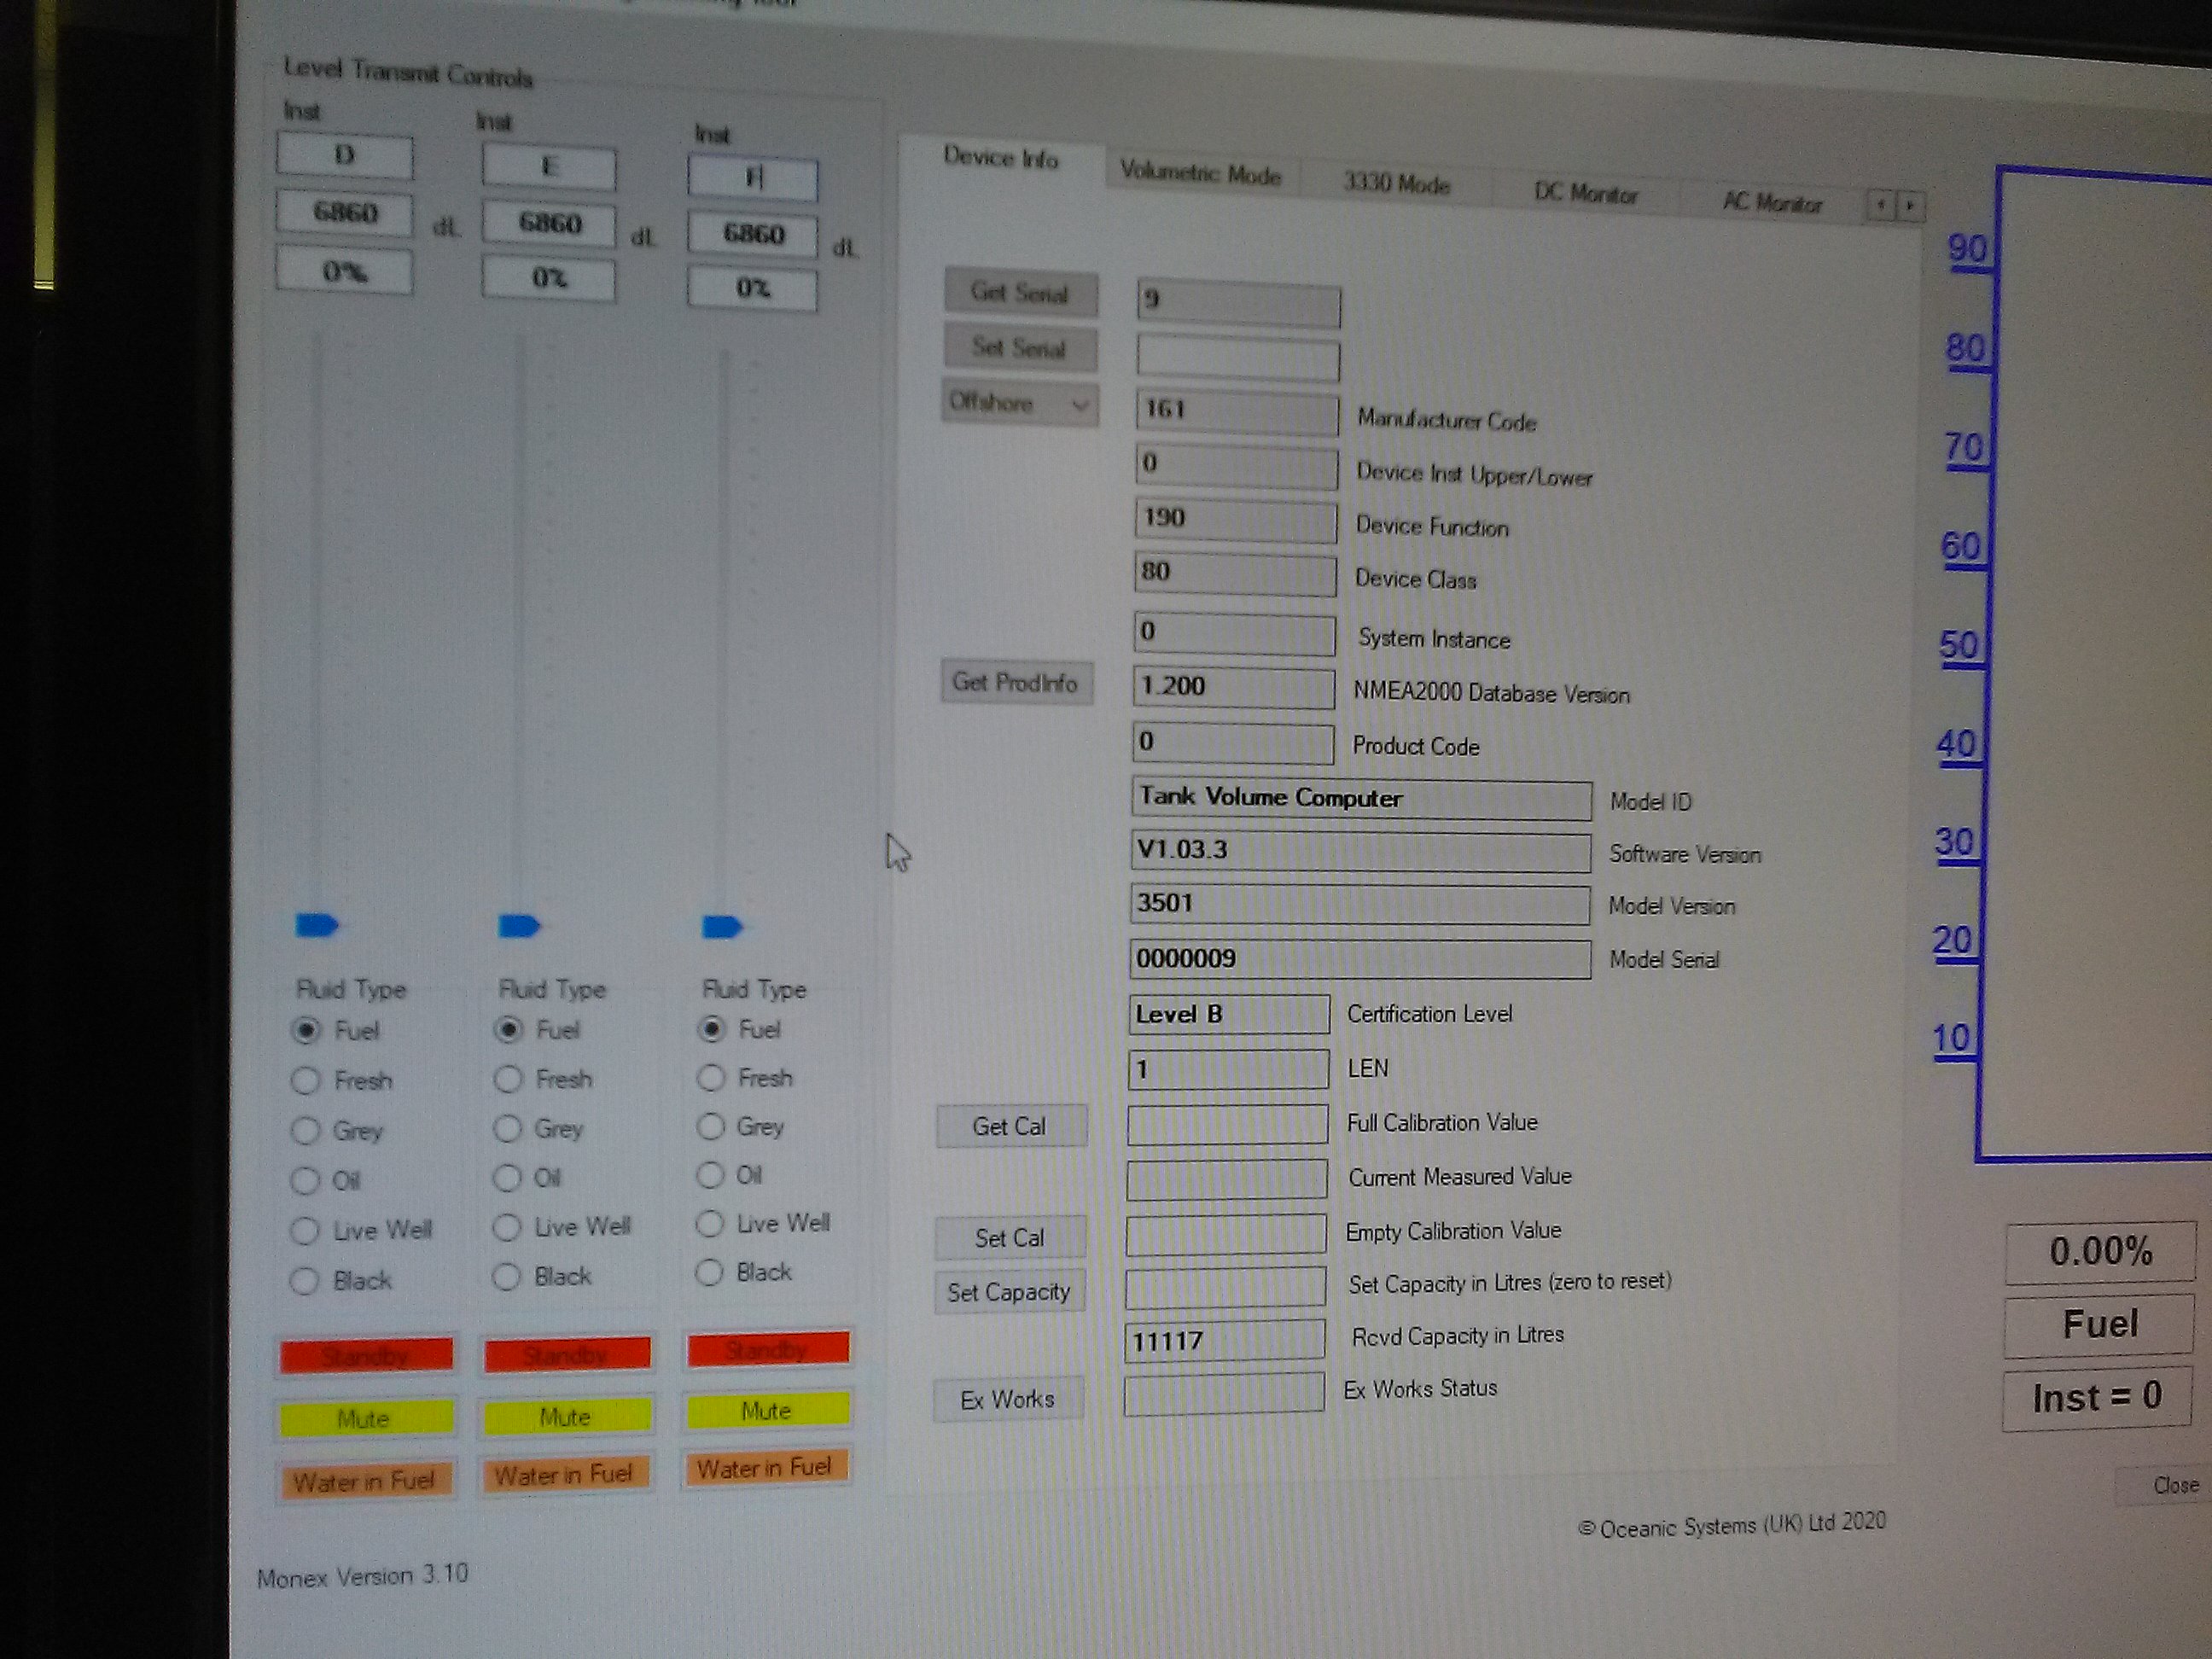Click the Get Cal button
2212x1659 pixels.
point(1010,1126)
